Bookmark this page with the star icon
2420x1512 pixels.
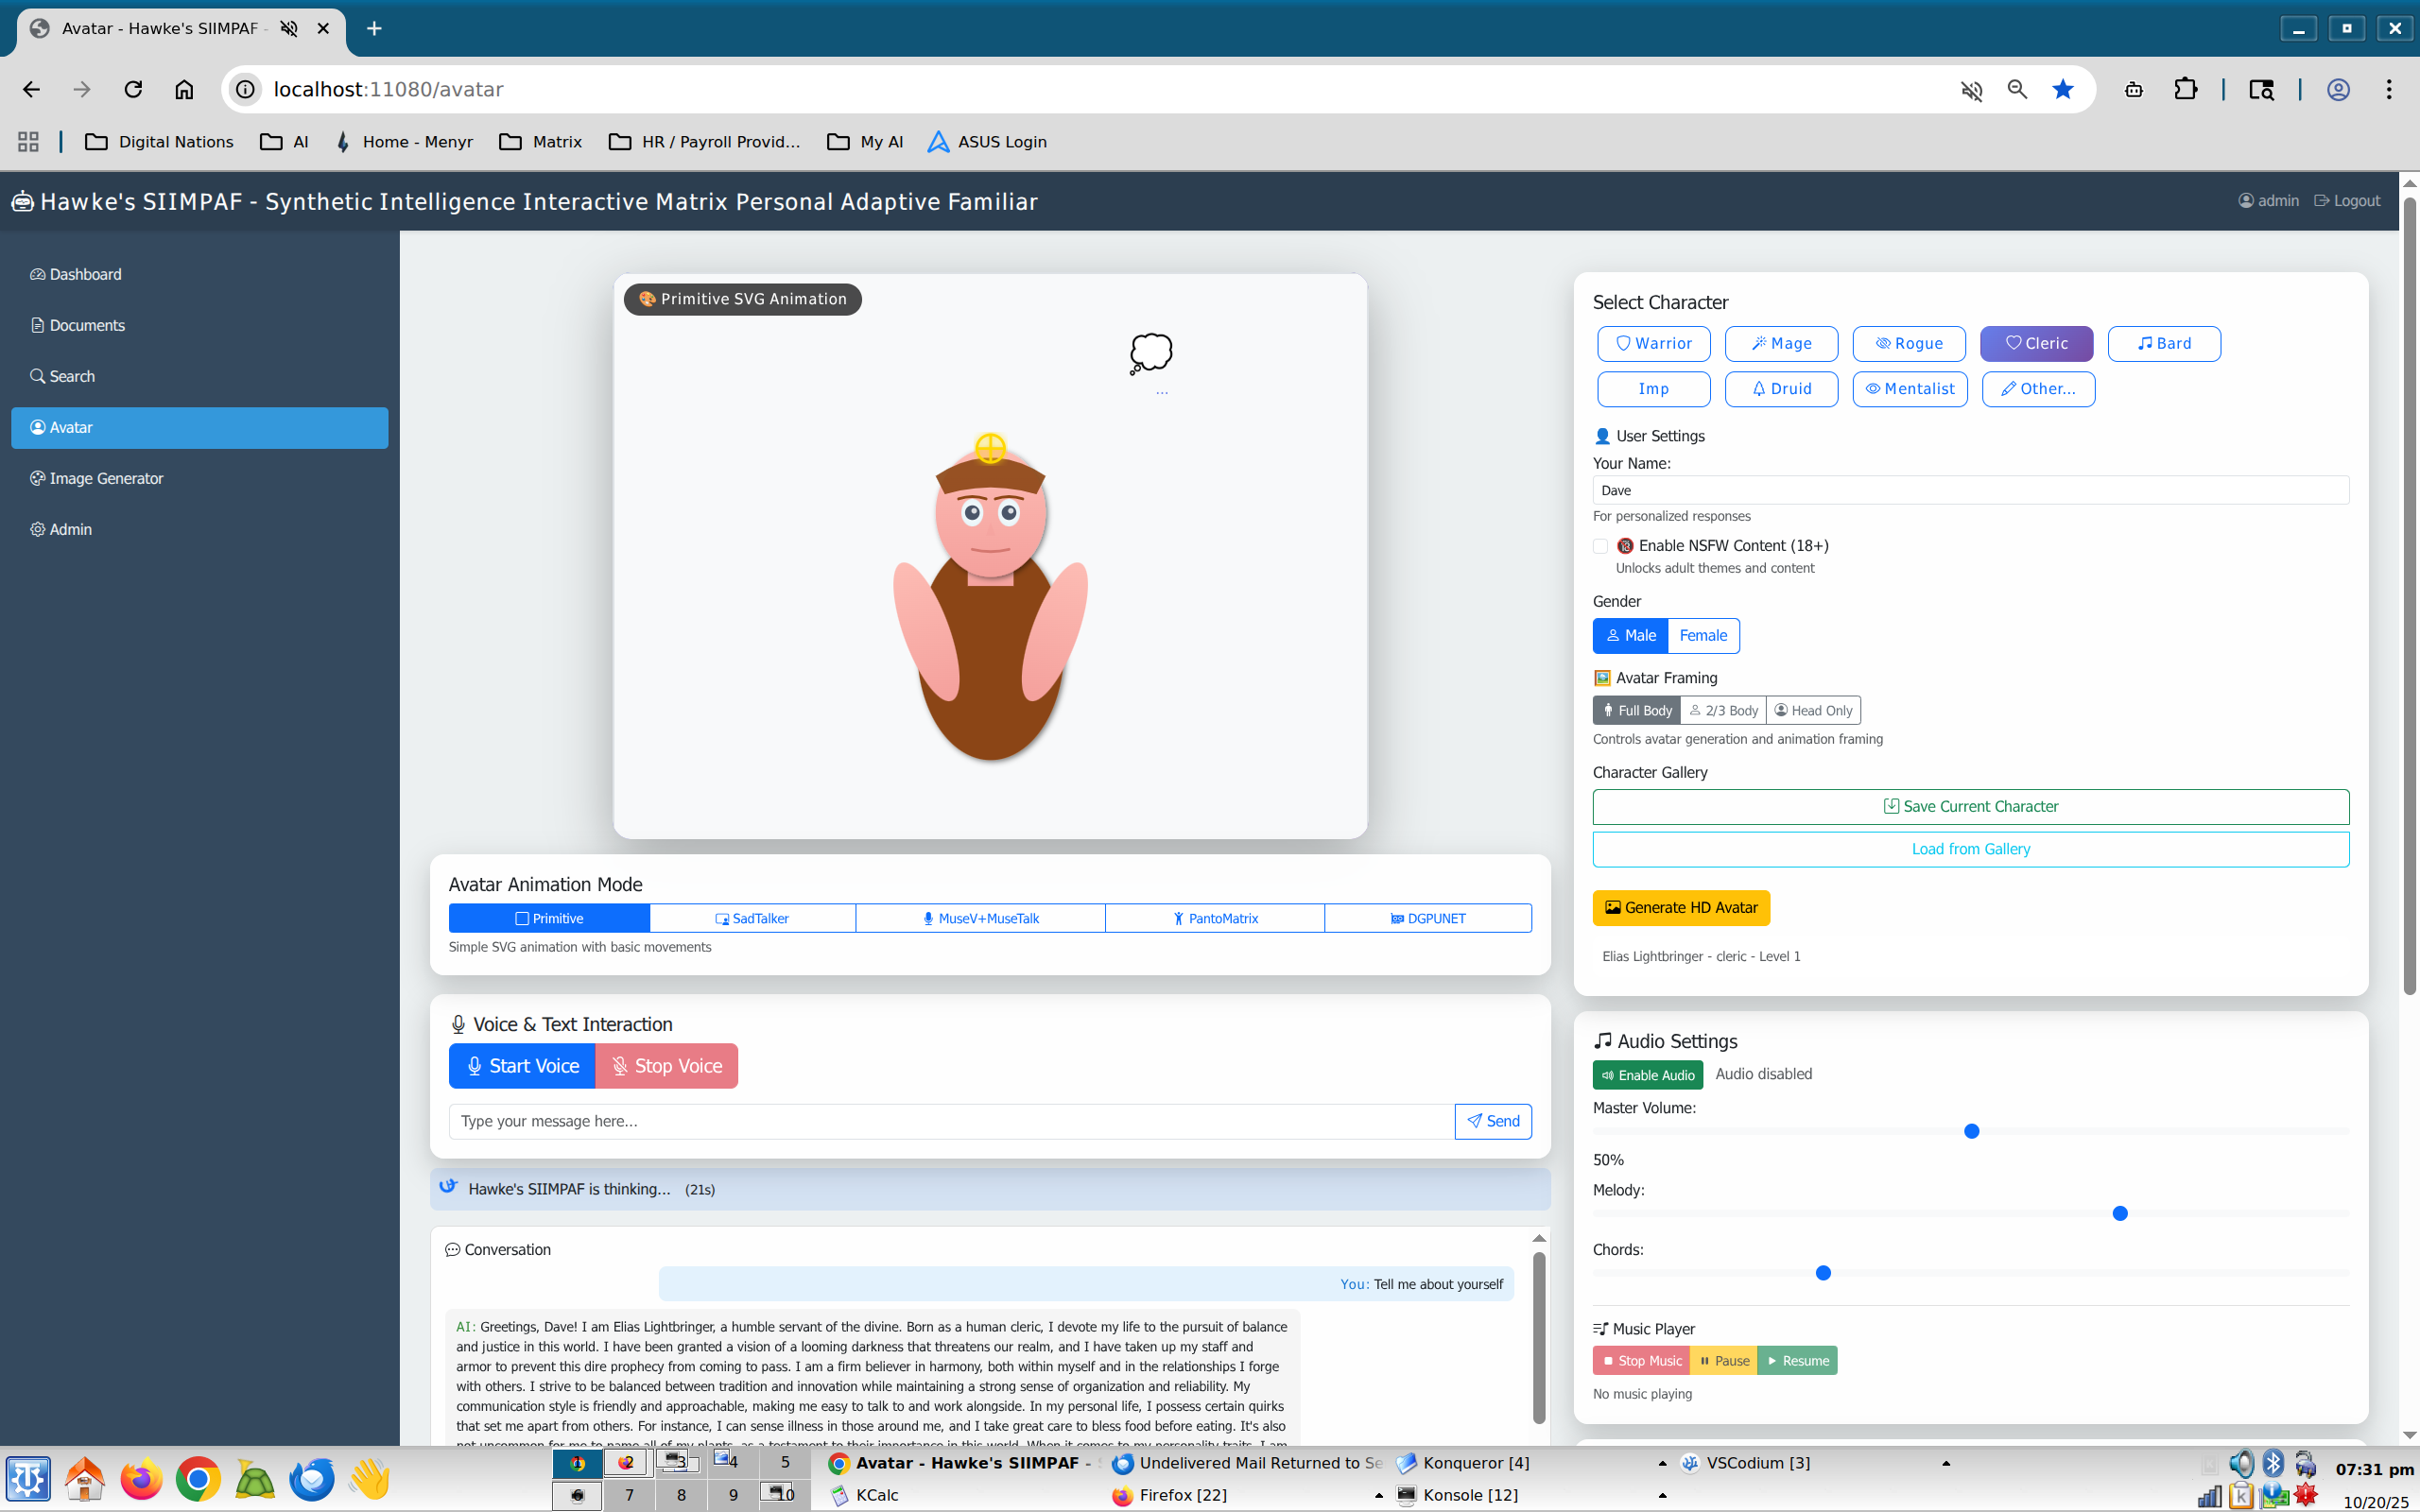tap(2062, 89)
